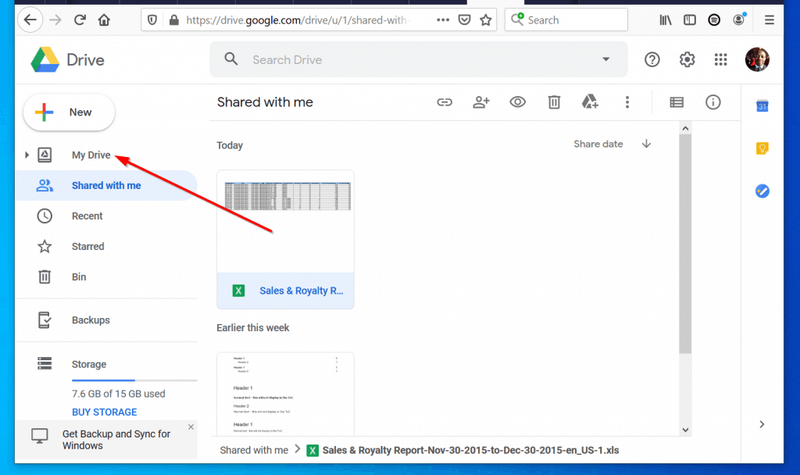Open More actions vertical dots in toolbar
The height and width of the screenshot is (475, 800).
tap(627, 102)
